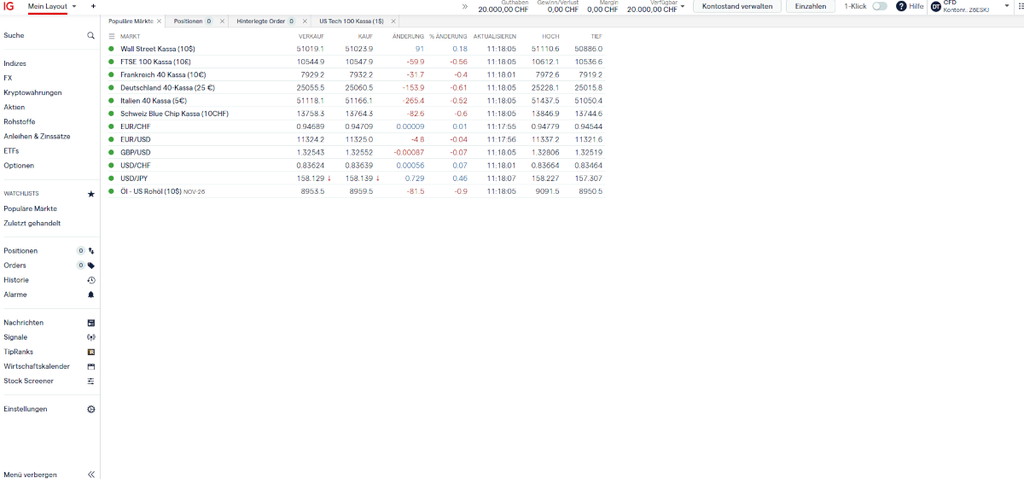Expand the account bar double arrow icon
The width and height of the screenshot is (1024, 479).
(465, 6)
